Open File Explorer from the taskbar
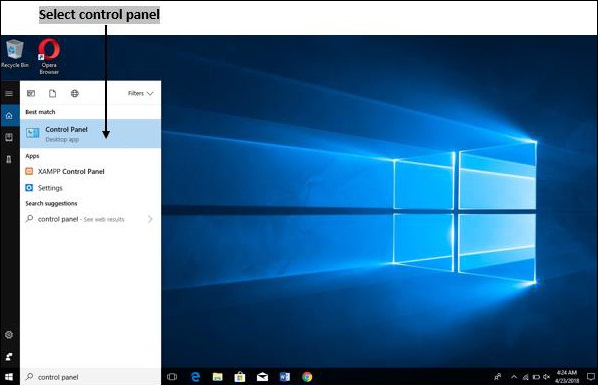This screenshot has width=598, height=385. [217, 377]
